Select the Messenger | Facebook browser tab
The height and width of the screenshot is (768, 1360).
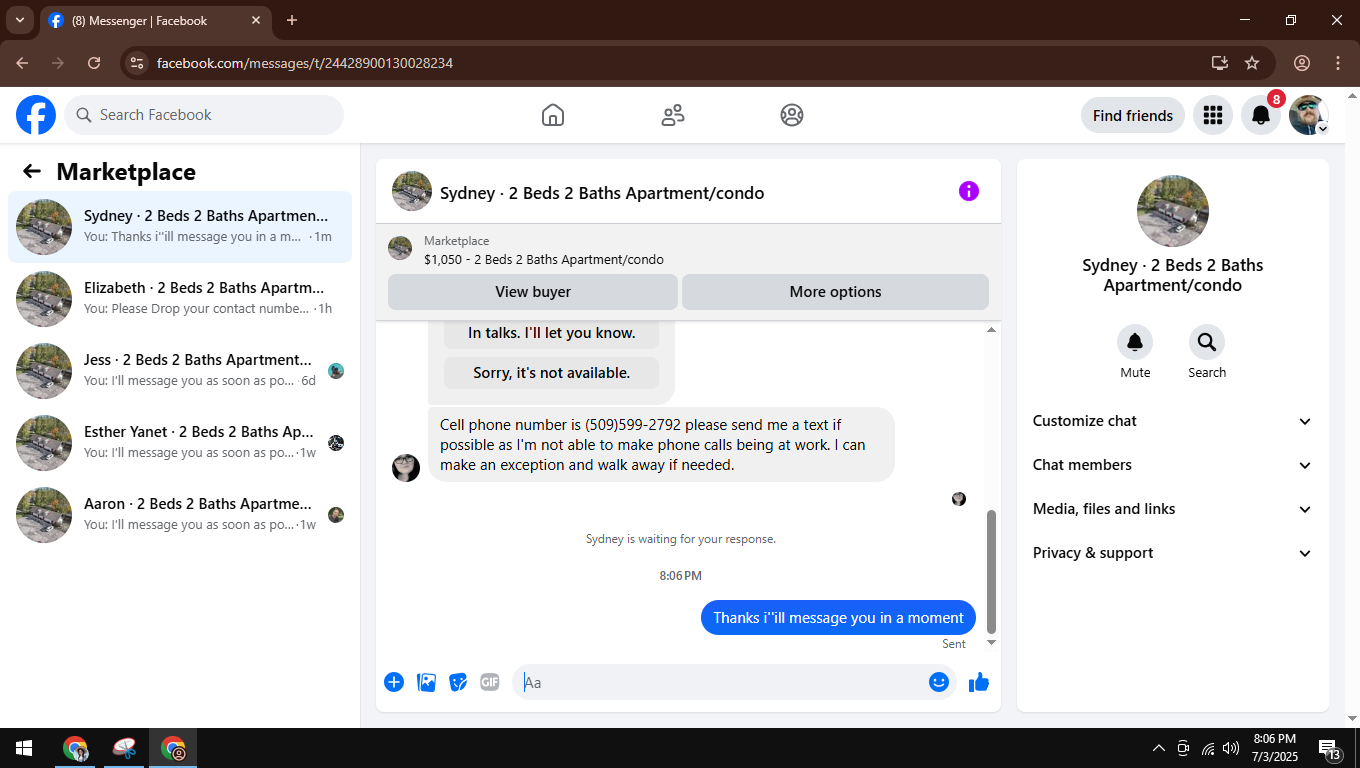tap(155, 20)
